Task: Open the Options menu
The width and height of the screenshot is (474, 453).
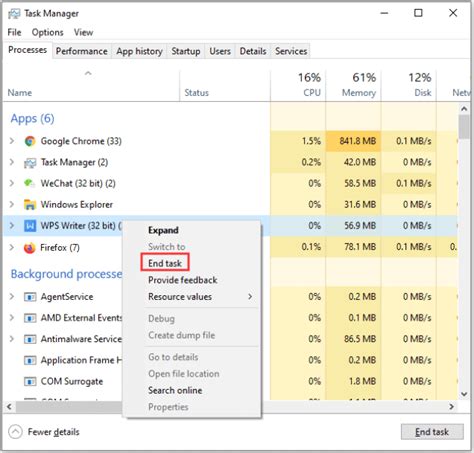Action: (47, 32)
